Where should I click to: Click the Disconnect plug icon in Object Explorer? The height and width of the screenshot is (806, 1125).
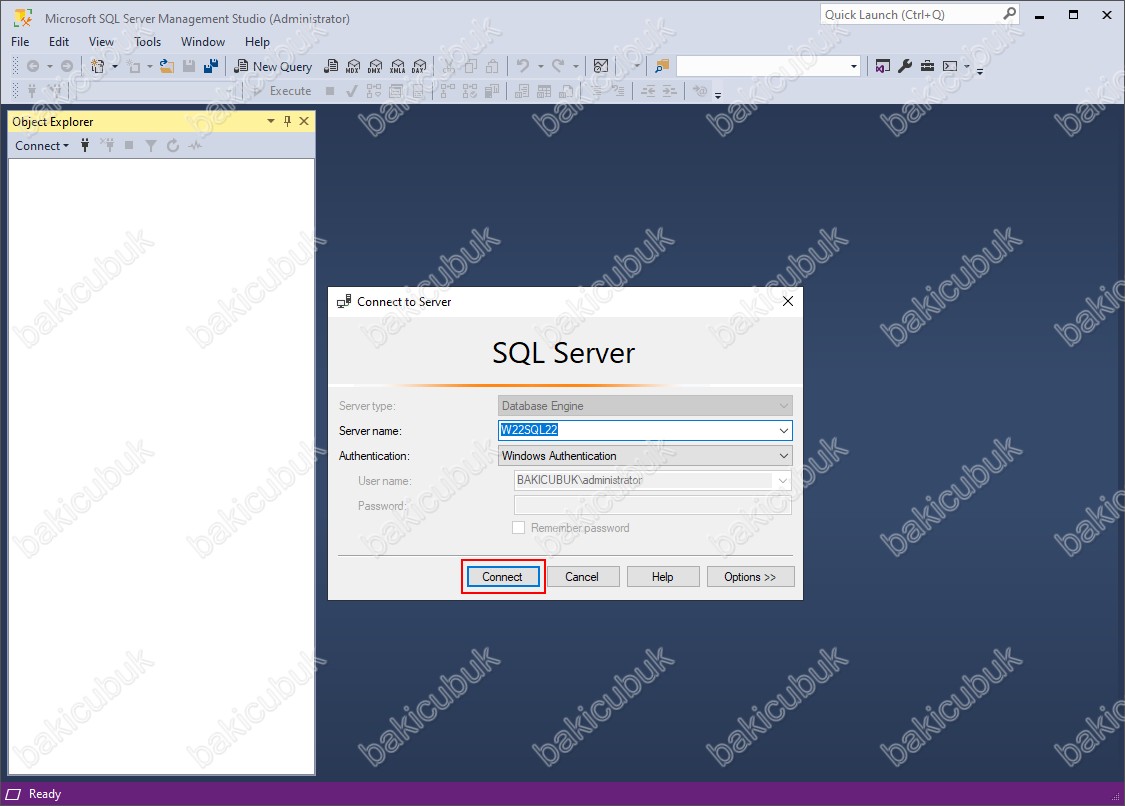click(107, 146)
